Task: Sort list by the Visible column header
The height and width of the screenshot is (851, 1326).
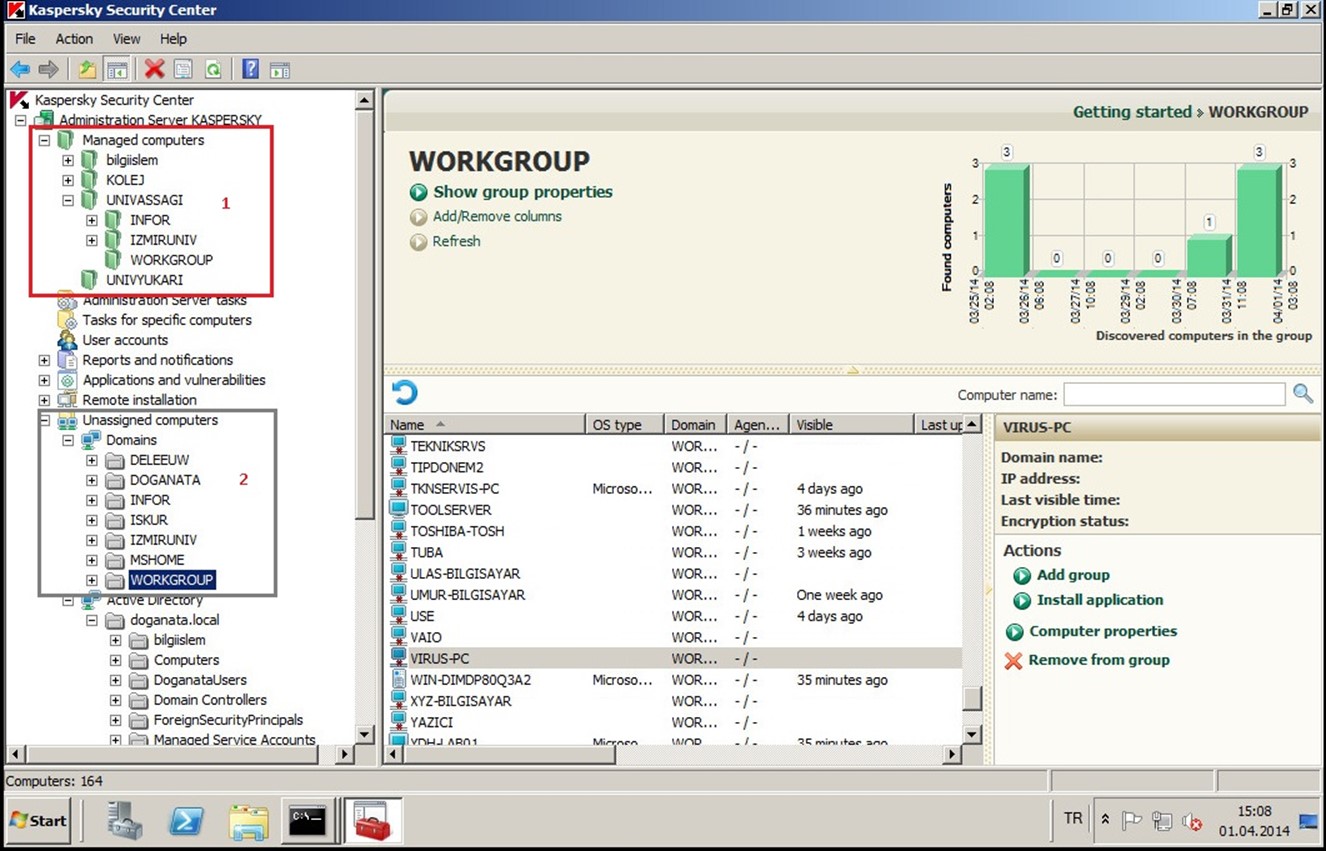Action: pyautogui.click(x=852, y=425)
